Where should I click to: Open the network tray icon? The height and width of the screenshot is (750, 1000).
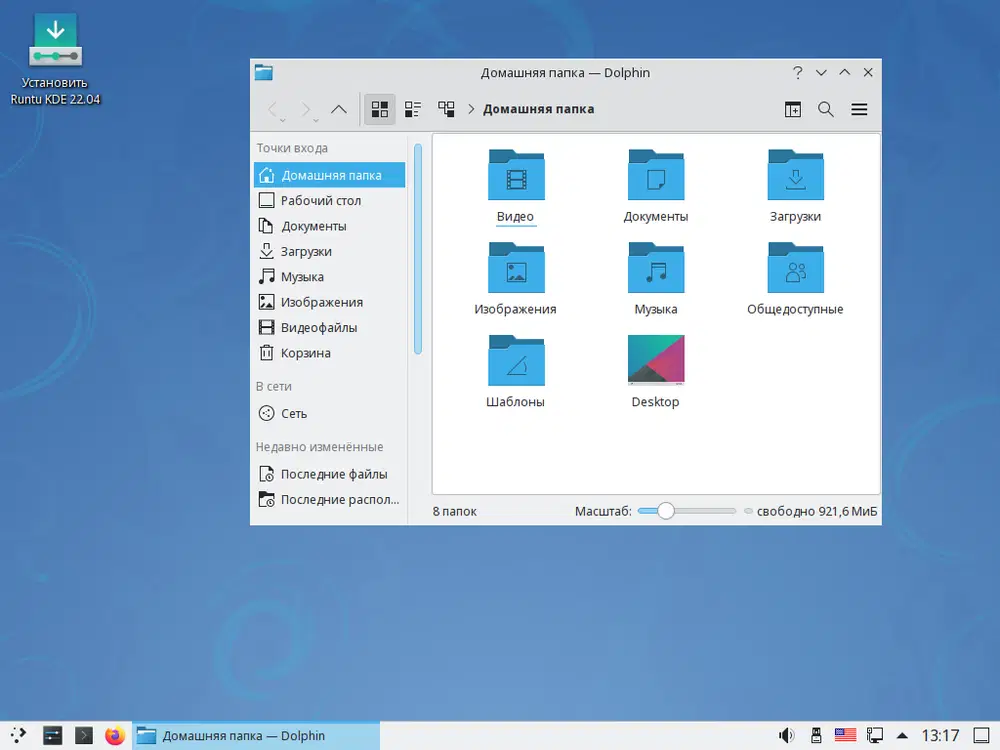click(874, 735)
